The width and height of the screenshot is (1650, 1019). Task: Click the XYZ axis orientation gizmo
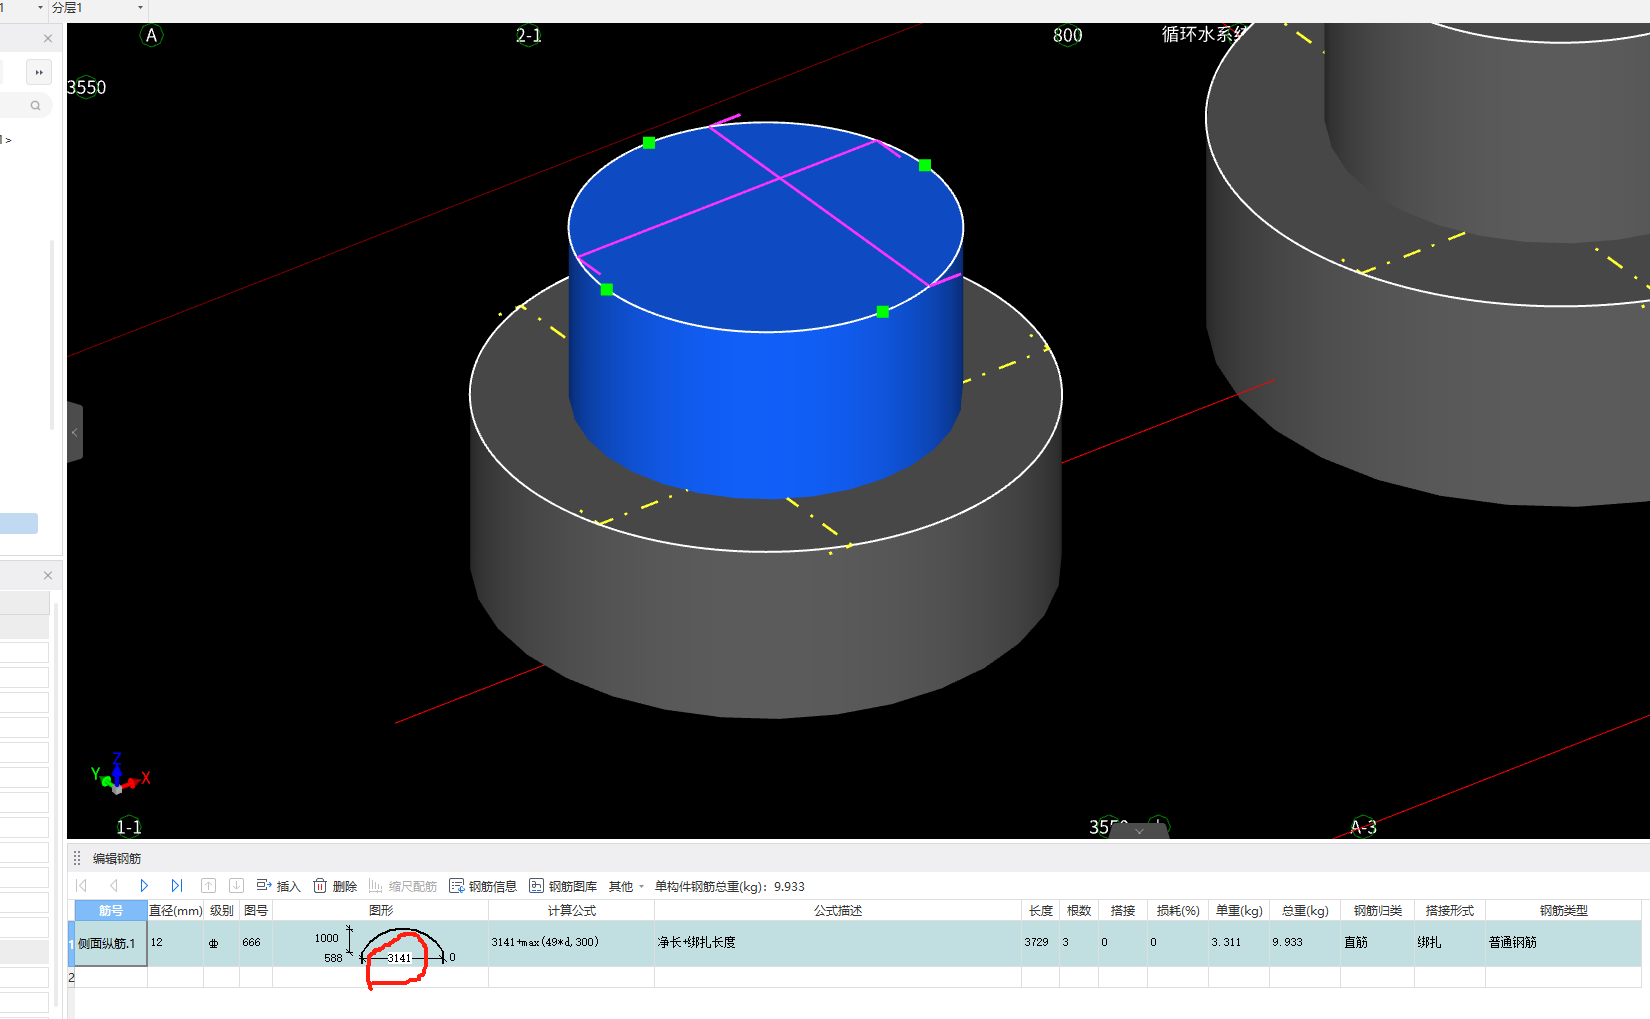[118, 774]
